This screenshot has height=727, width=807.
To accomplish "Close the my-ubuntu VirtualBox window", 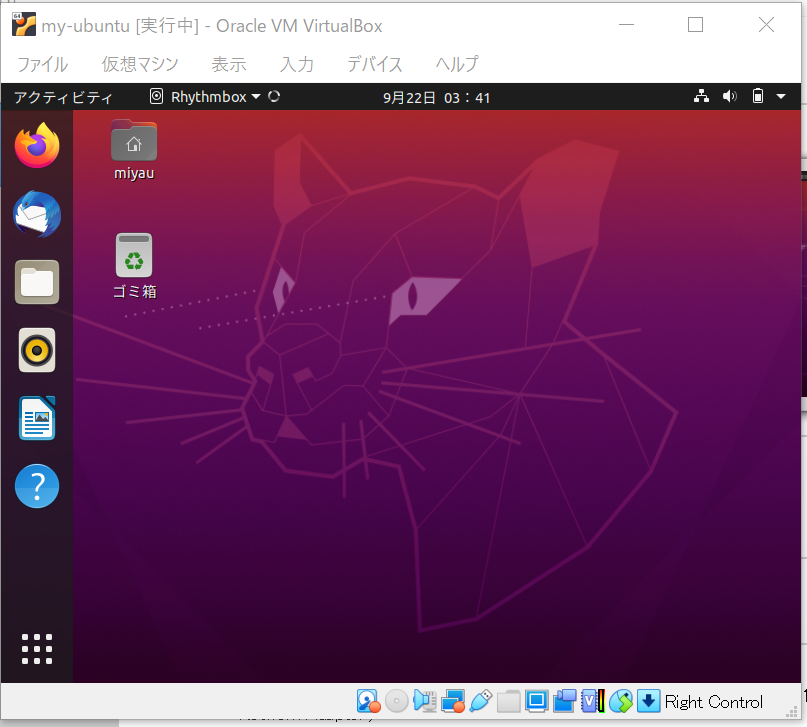I will pyautogui.click(x=766, y=24).
